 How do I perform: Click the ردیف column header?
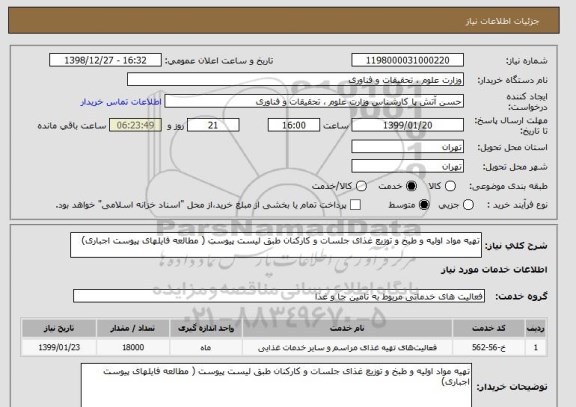(536, 328)
